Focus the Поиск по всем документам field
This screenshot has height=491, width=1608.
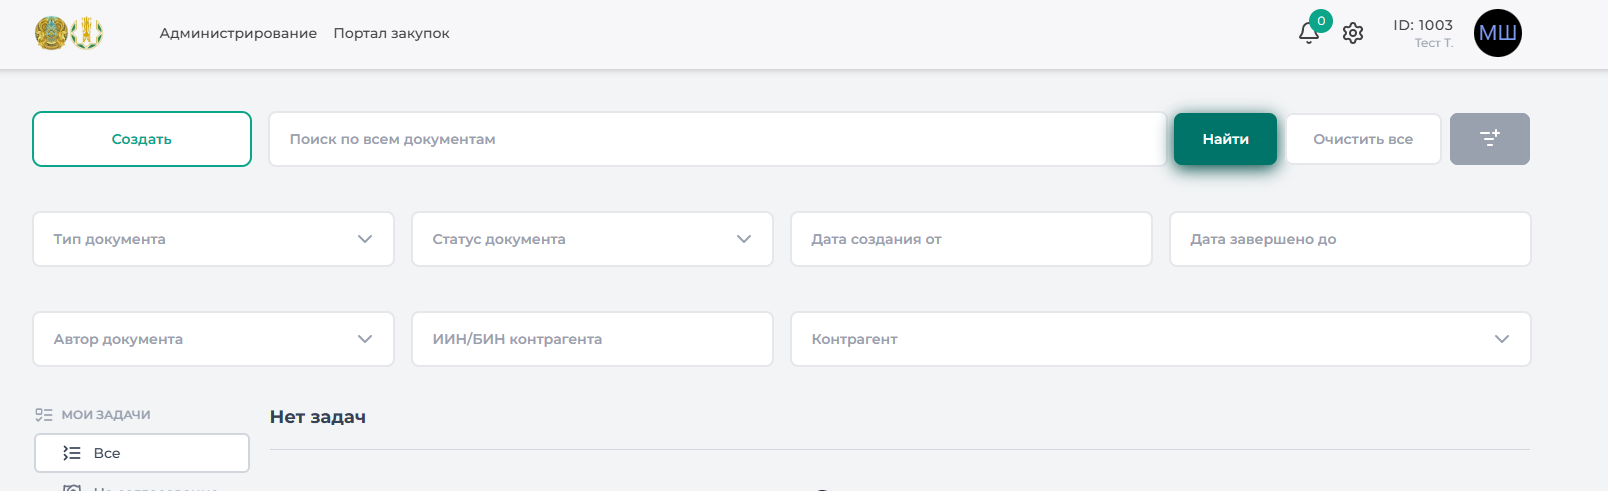pyautogui.click(x=717, y=139)
